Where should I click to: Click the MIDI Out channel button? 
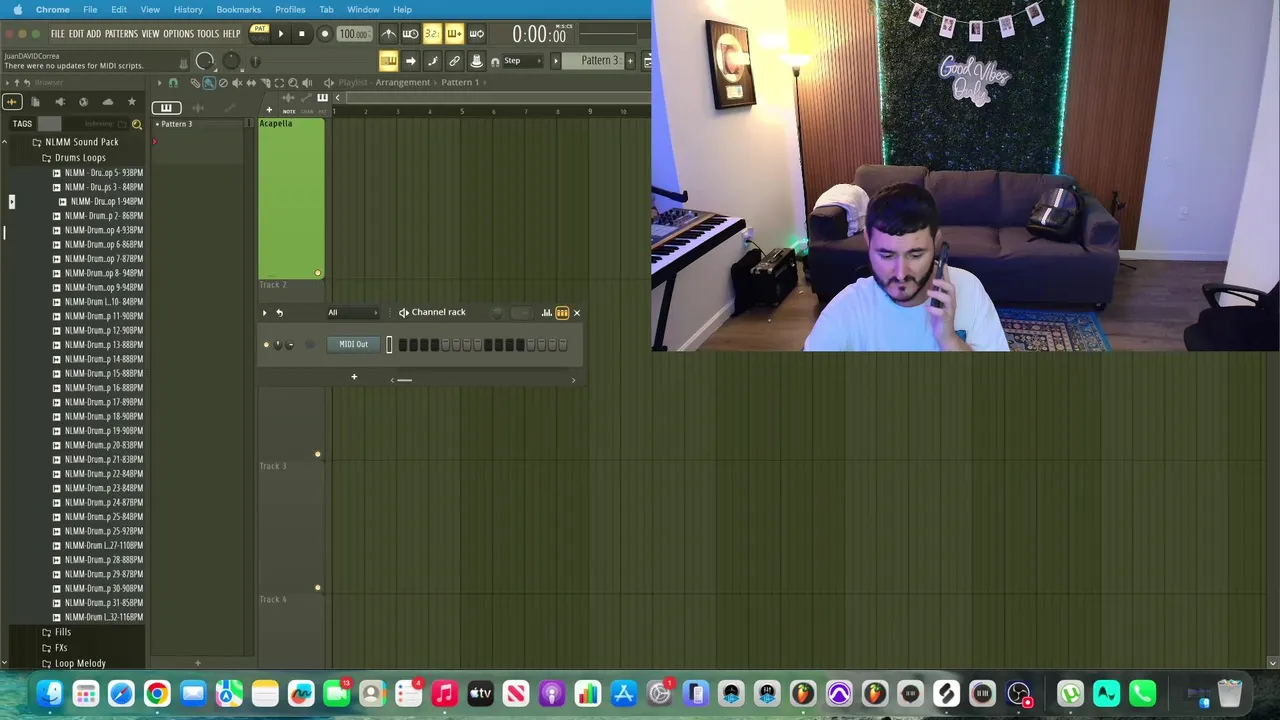pos(353,344)
